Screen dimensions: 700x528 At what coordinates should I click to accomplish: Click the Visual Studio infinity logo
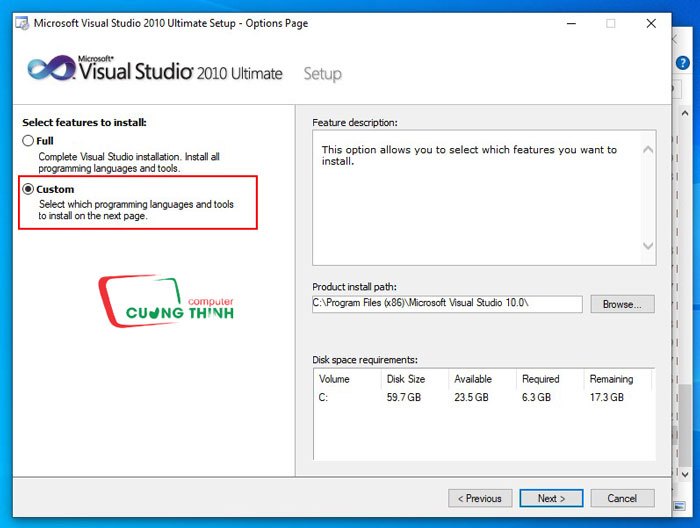tap(52, 68)
